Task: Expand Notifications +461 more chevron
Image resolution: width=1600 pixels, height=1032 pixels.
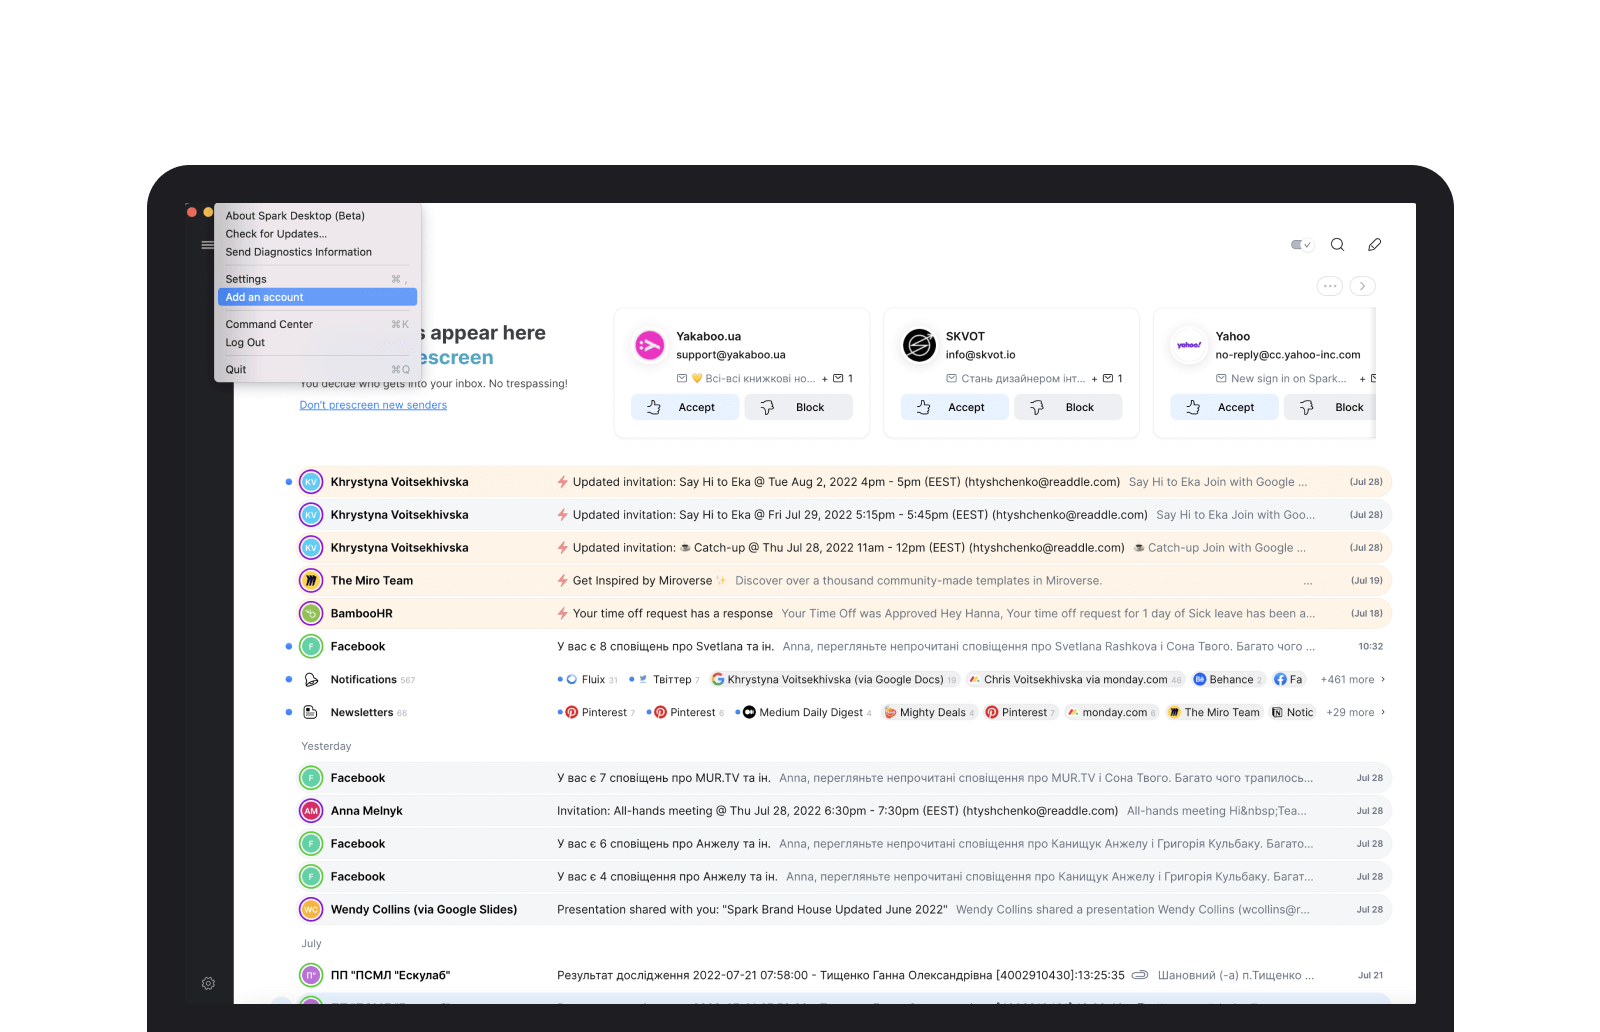Action: (x=1383, y=680)
